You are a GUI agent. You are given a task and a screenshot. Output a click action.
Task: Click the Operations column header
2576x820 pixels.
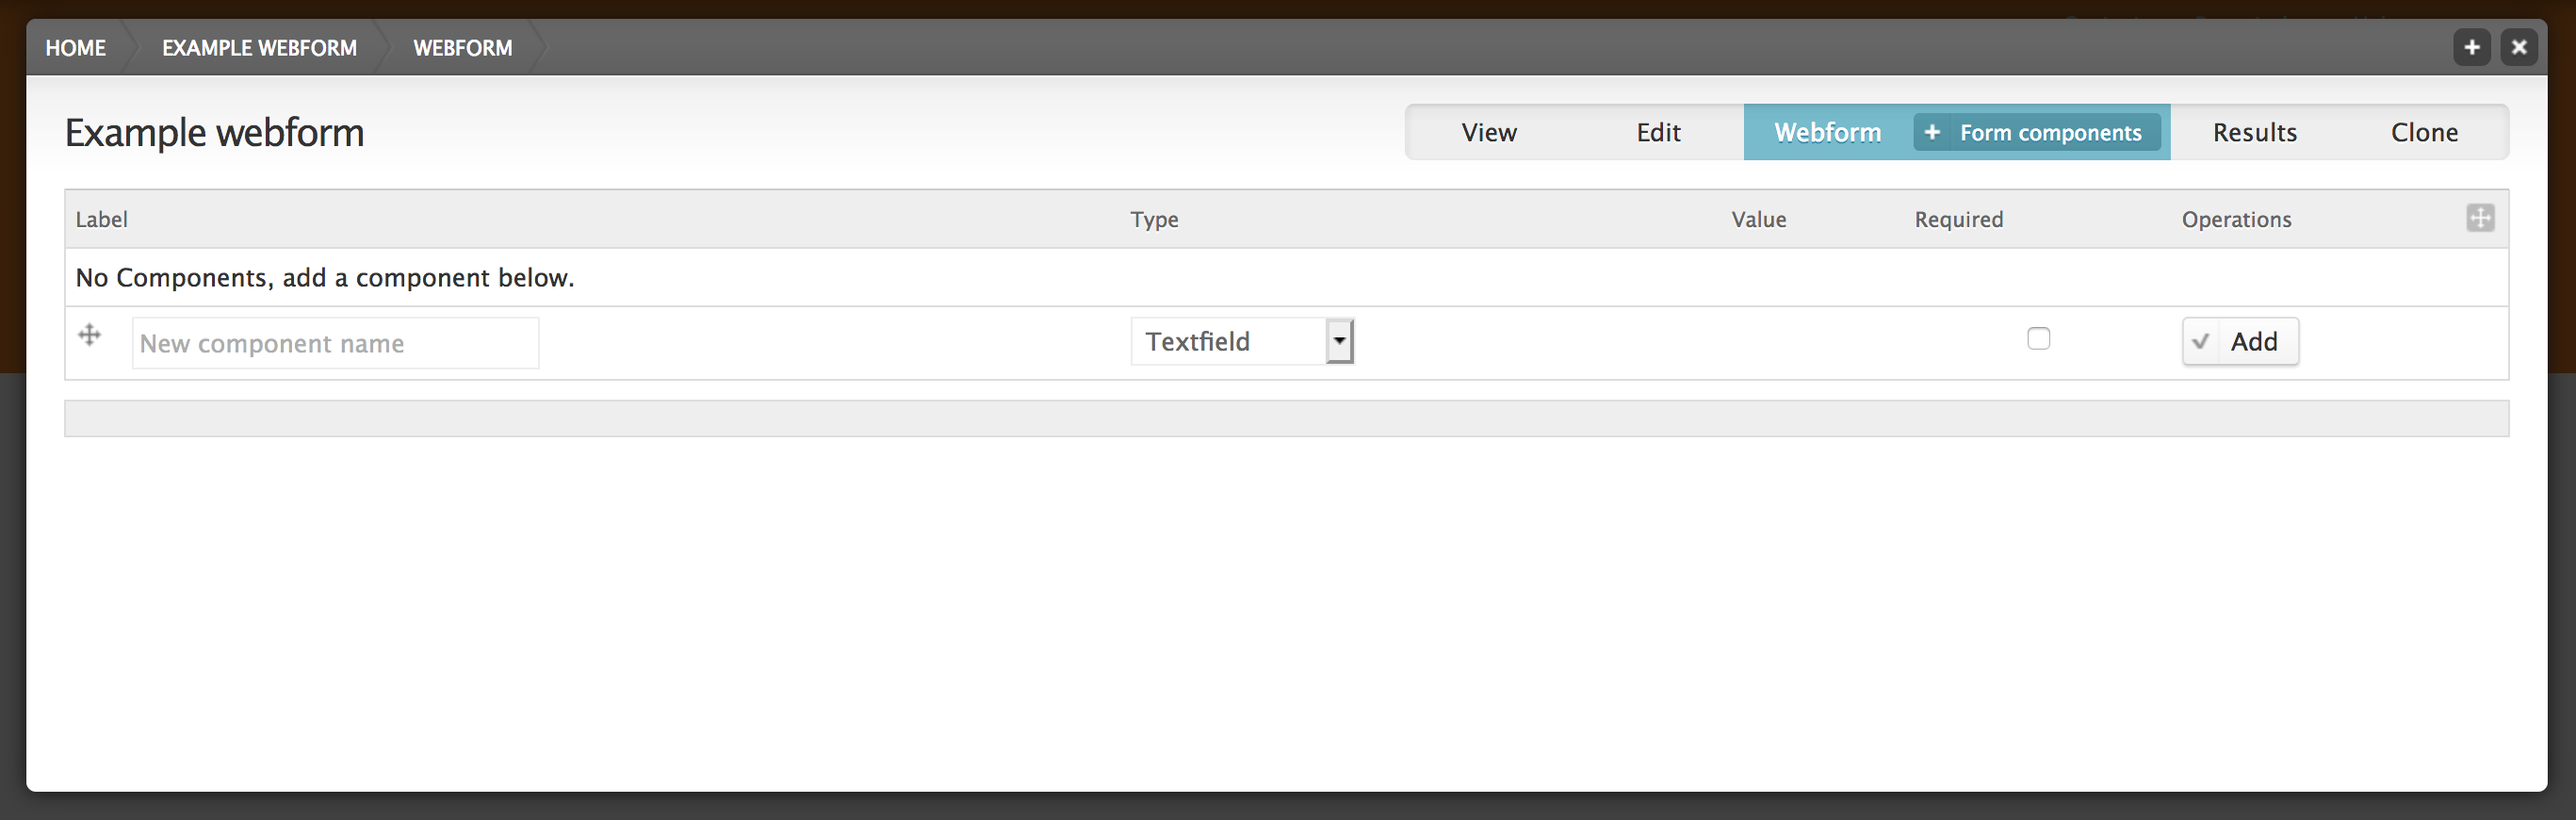(x=2236, y=219)
